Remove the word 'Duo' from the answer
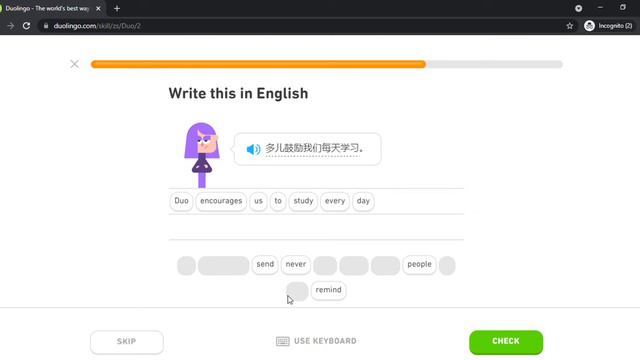This screenshot has width=640, height=360. pyautogui.click(x=181, y=201)
